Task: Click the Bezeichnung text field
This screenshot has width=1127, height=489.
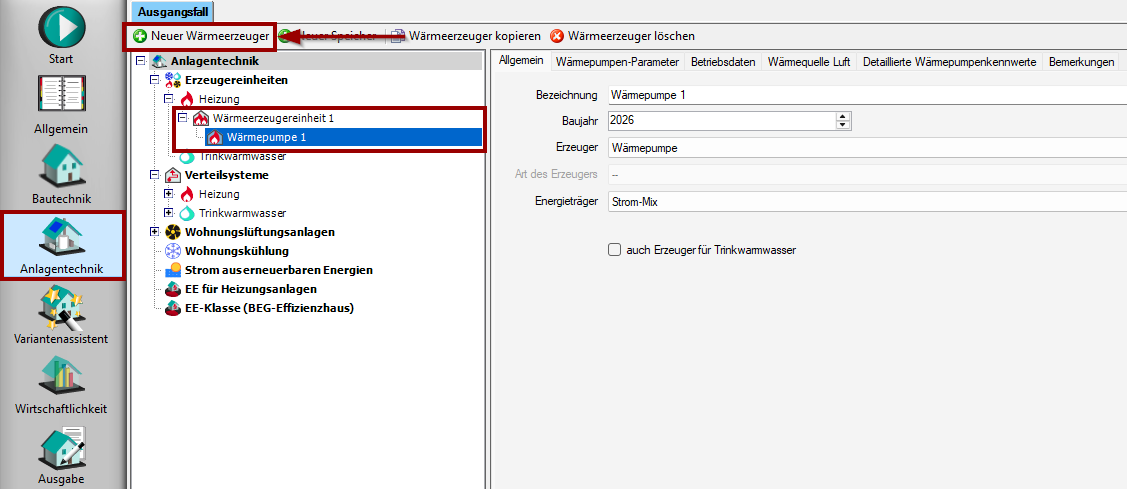Action: 860,95
